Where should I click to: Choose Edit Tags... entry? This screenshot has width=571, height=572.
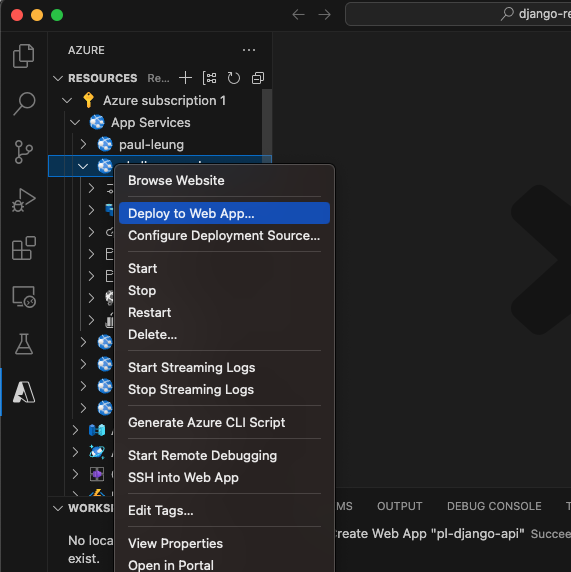pyautogui.click(x=224, y=511)
